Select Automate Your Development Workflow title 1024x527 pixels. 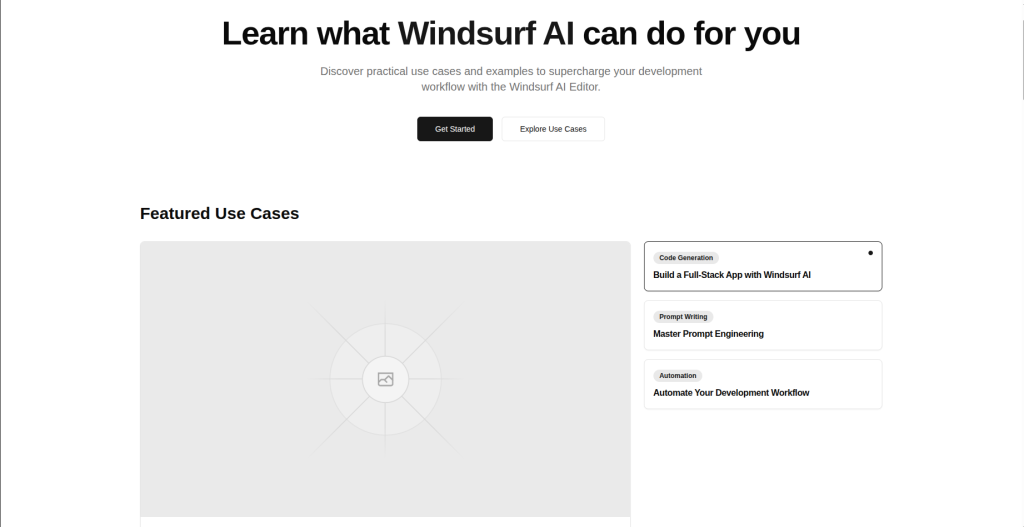(x=731, y=392)
